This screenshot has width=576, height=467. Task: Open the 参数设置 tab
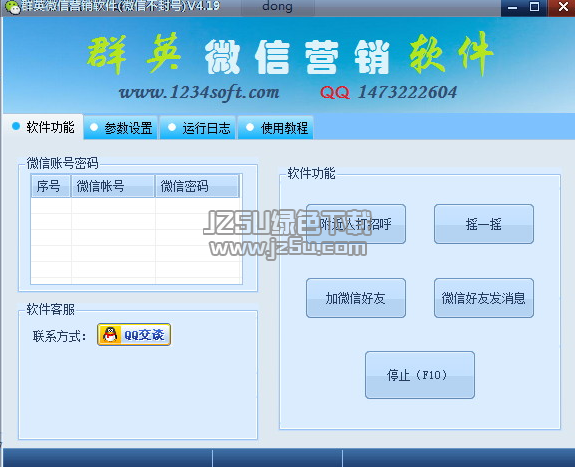pos(121,128)
